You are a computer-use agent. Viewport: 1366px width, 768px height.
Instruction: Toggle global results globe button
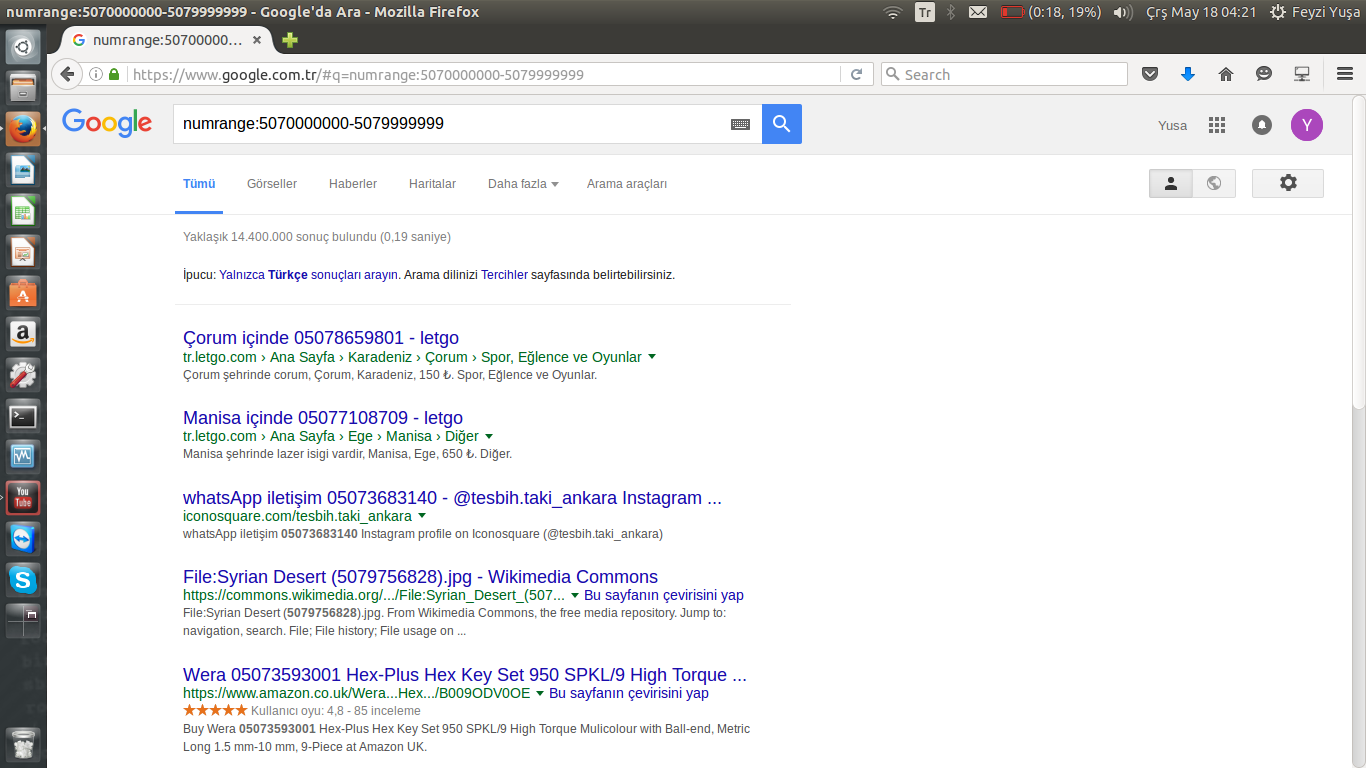[x=1214, y=183]
